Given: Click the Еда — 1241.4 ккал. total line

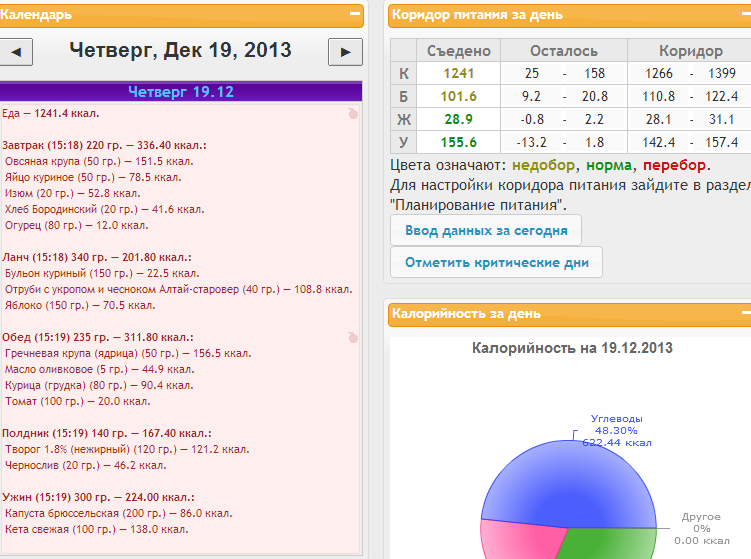Looking at the screenshot, I should coord(51,114).
